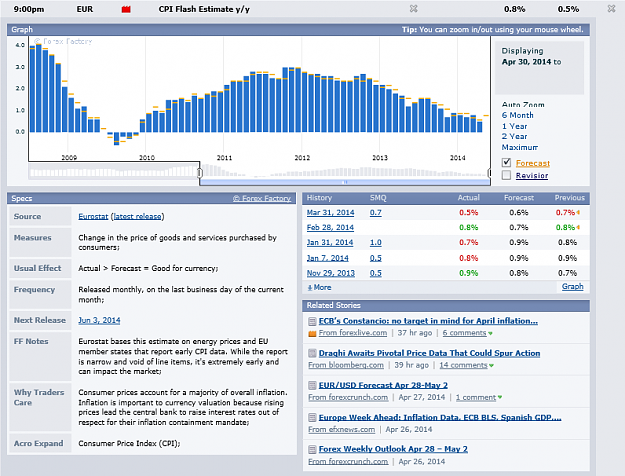Click the red high-impact icon next to EUR
625x476 pixels.
(126, 9)
